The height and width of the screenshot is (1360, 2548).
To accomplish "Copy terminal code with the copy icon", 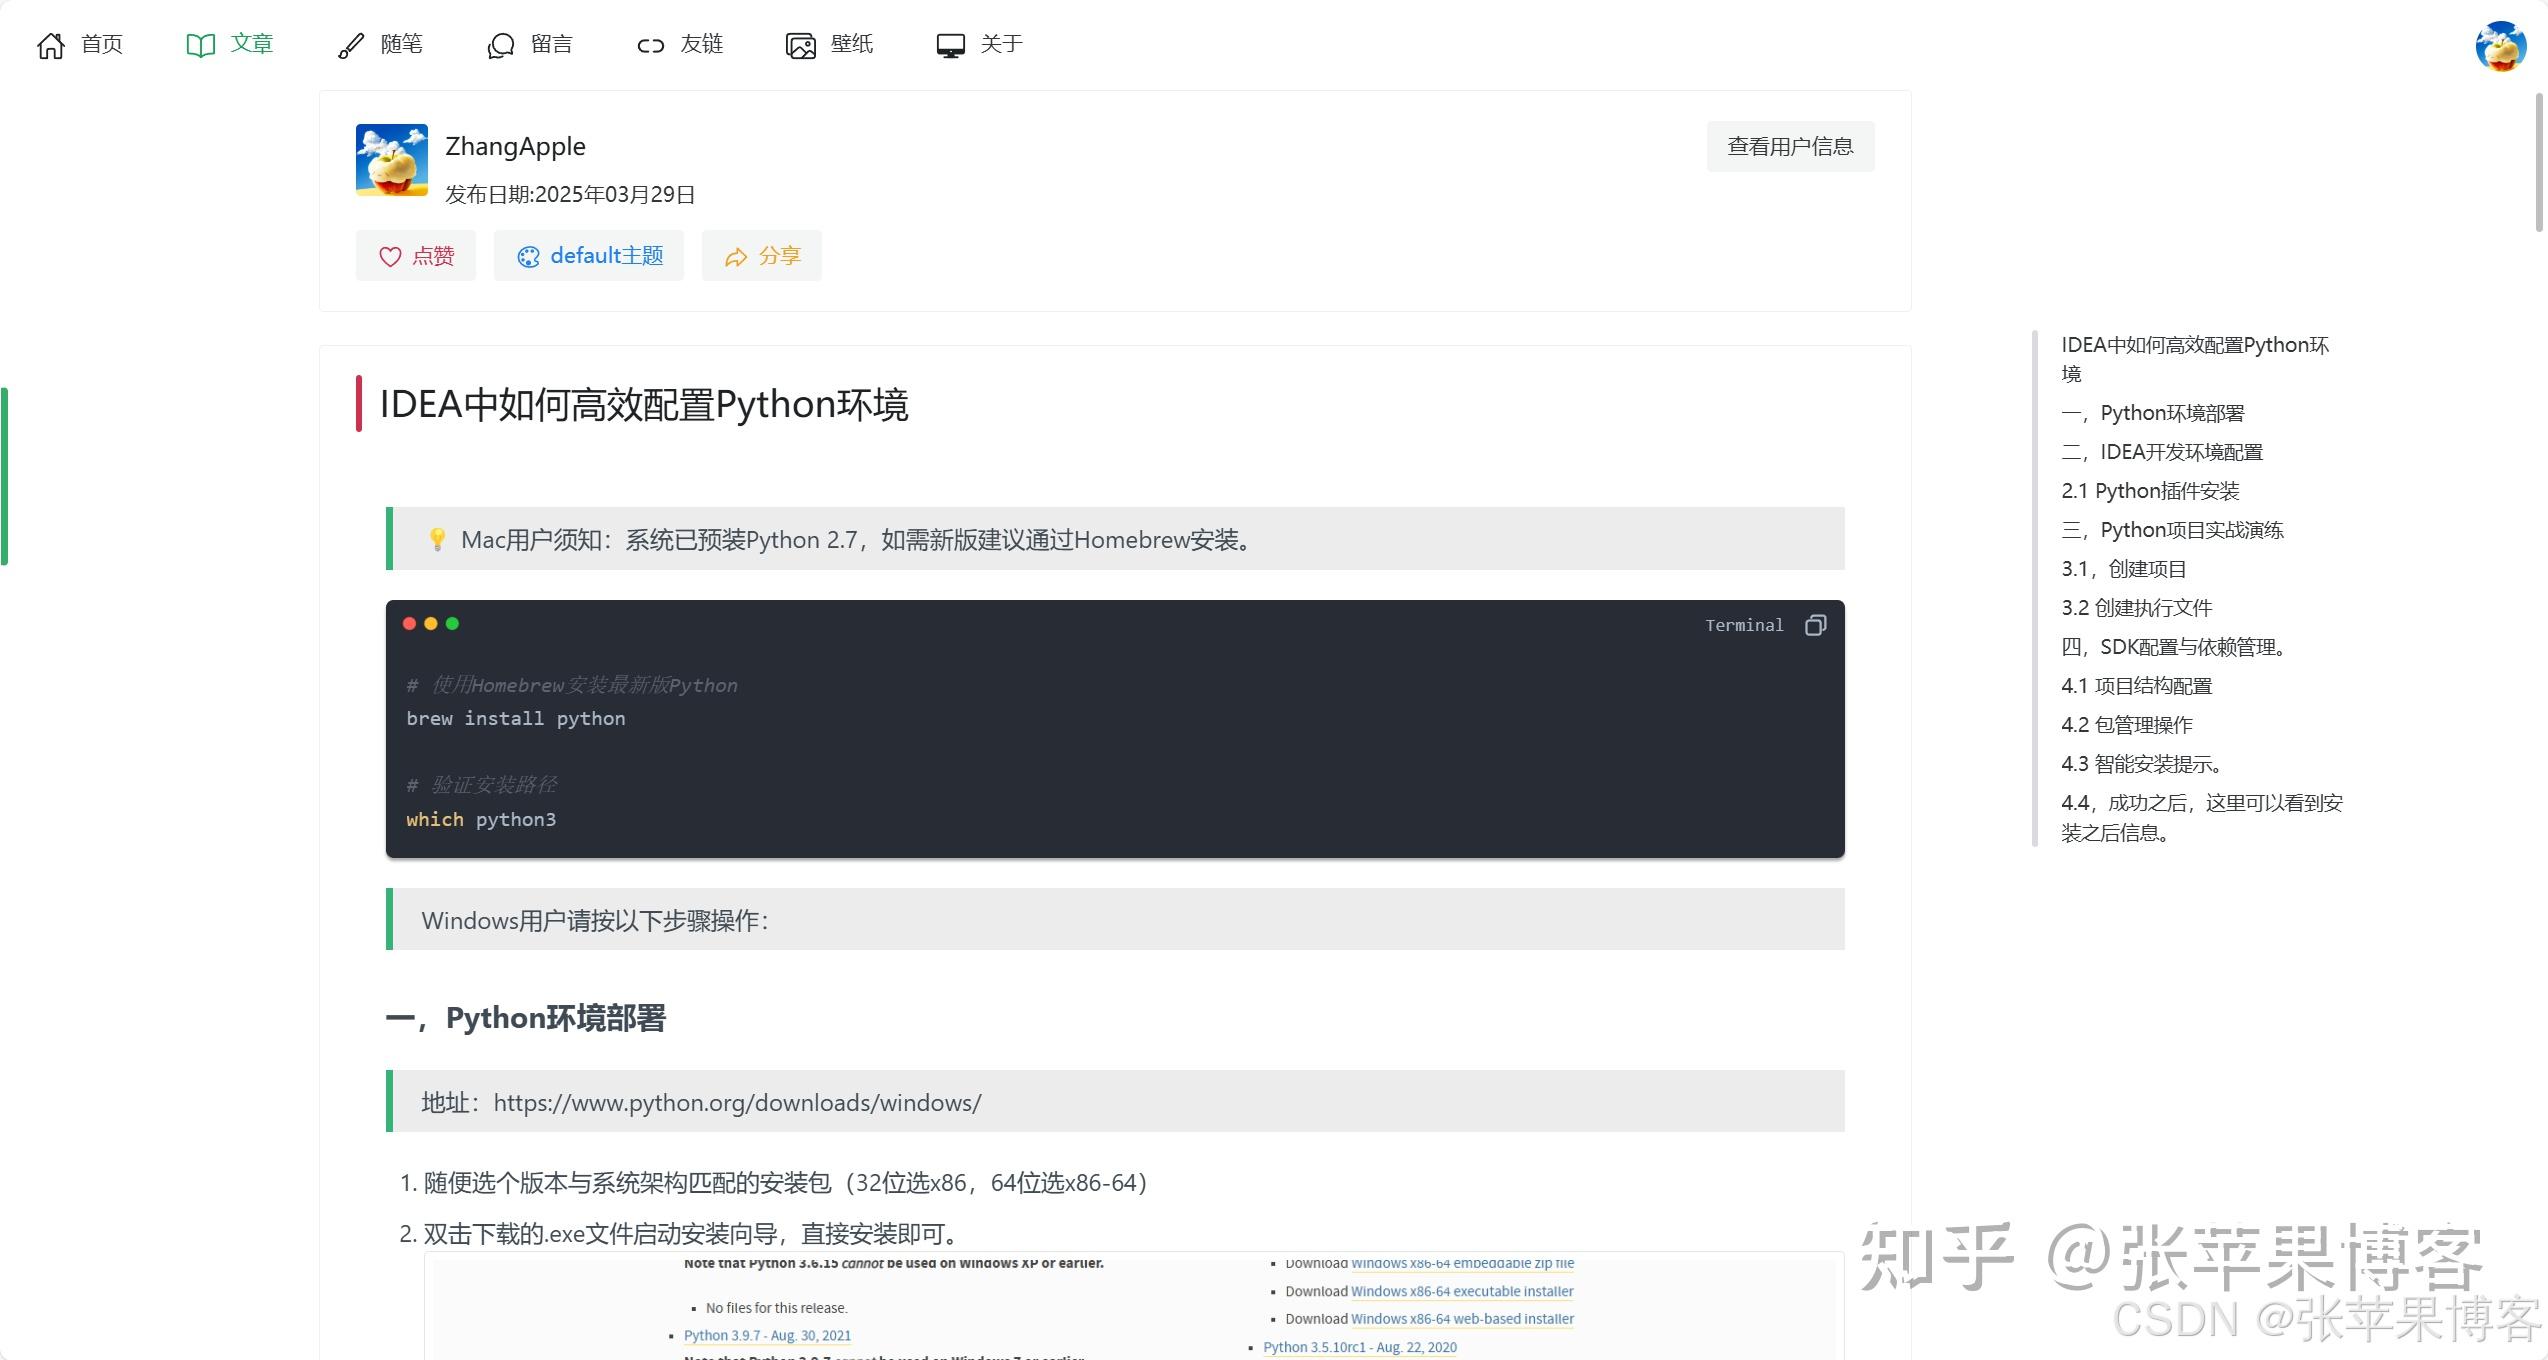I will coord(1815,625).
